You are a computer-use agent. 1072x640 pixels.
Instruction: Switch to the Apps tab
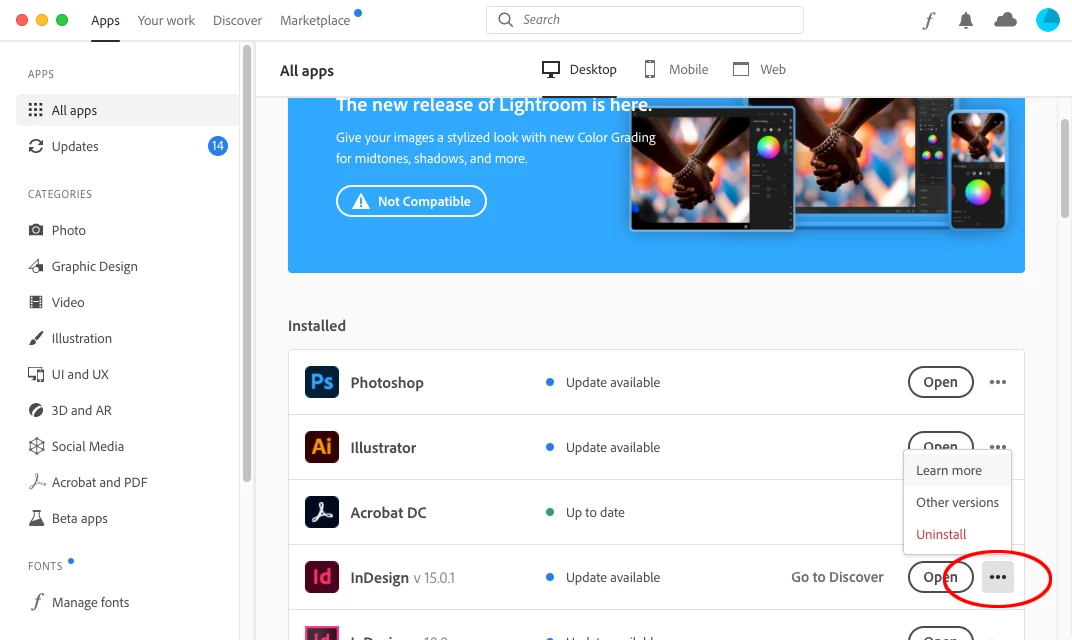tap(105, 21)
